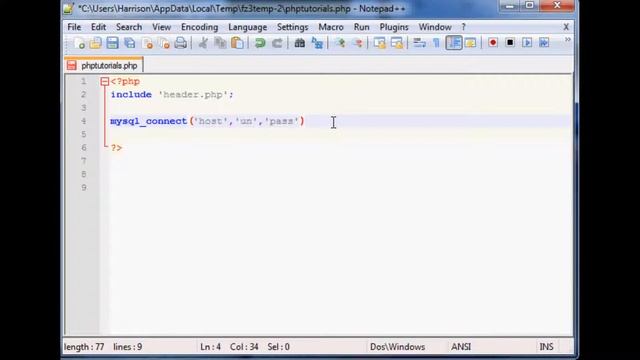This screenshot has height=360, width=640.
Task: Close the Notepad++ window
Action: tap(557, 6)
